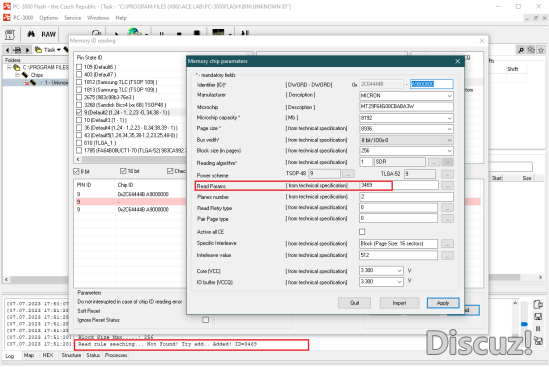The image size is (549, 367).
Task: Click the Apply button
Action: pyautogui.click(x=443, y=303)
